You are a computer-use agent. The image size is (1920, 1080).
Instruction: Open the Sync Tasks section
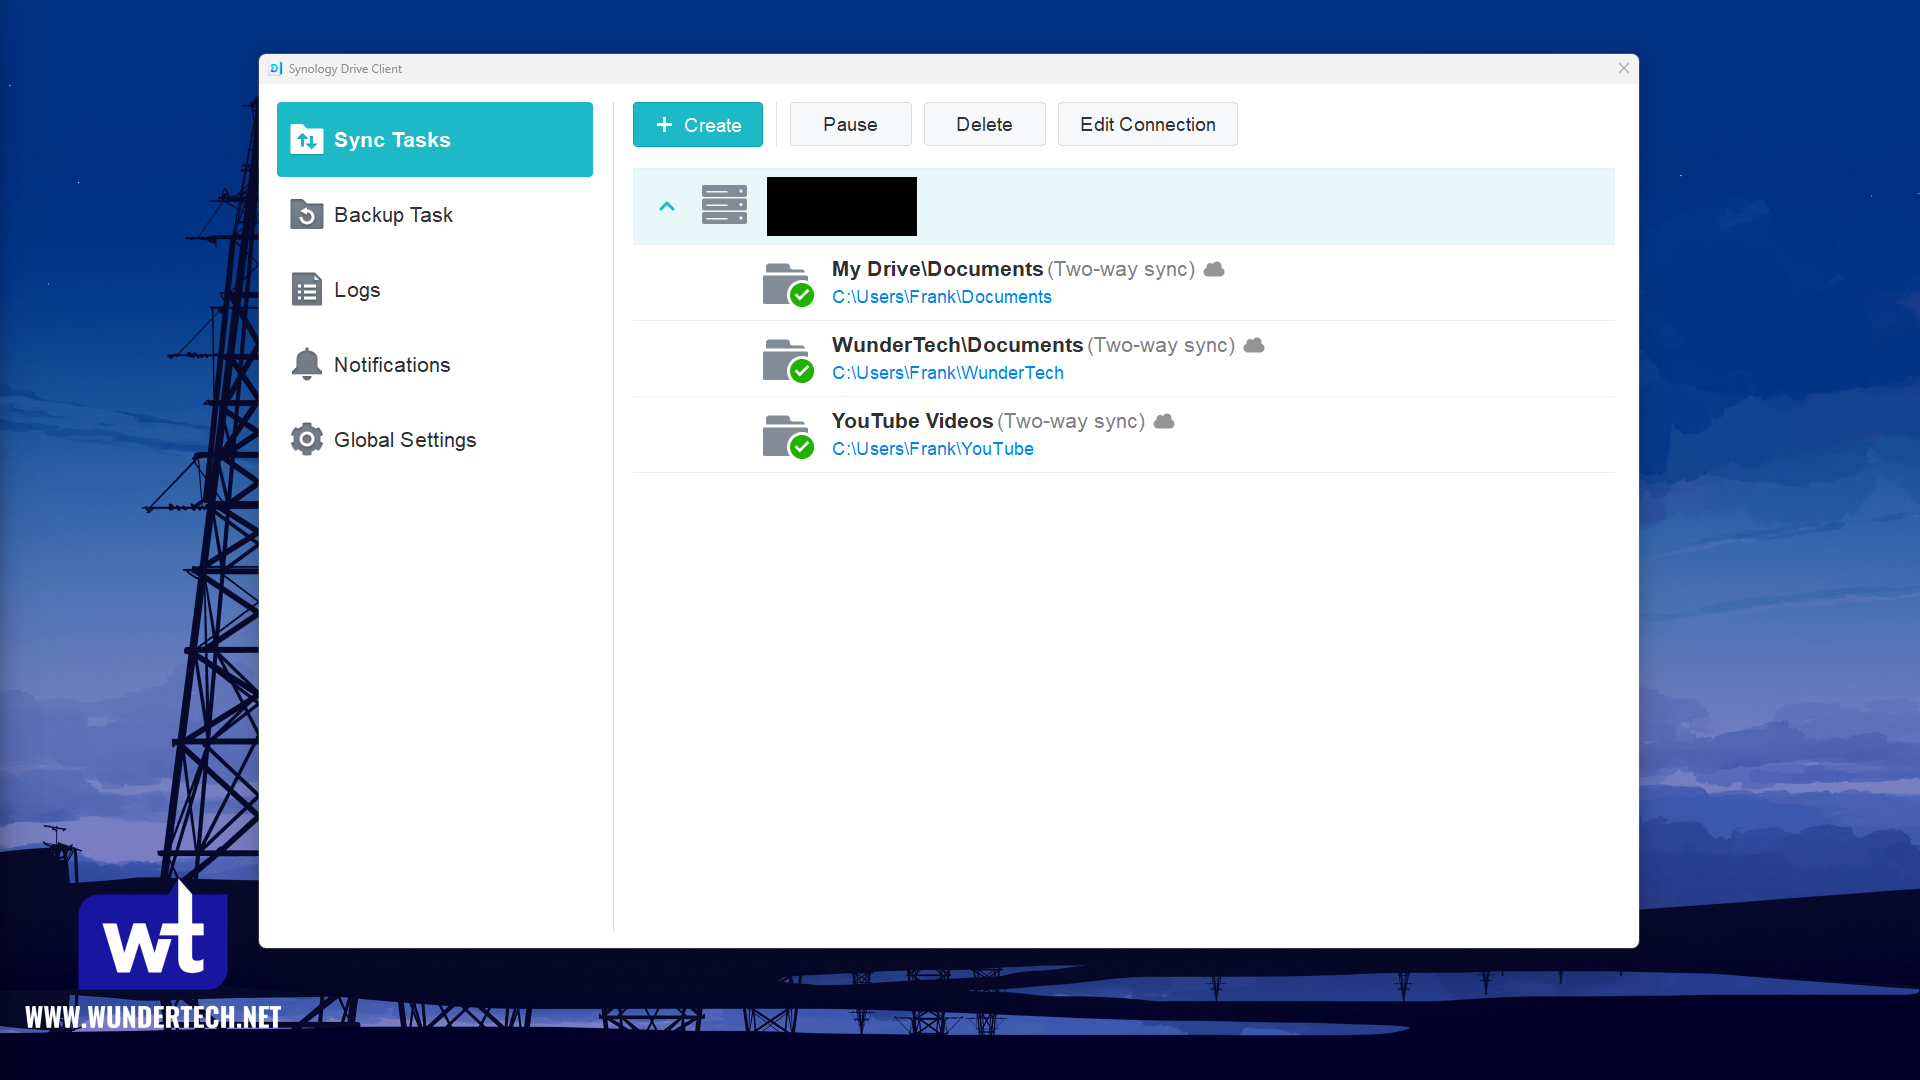click(x=434, y=139)
